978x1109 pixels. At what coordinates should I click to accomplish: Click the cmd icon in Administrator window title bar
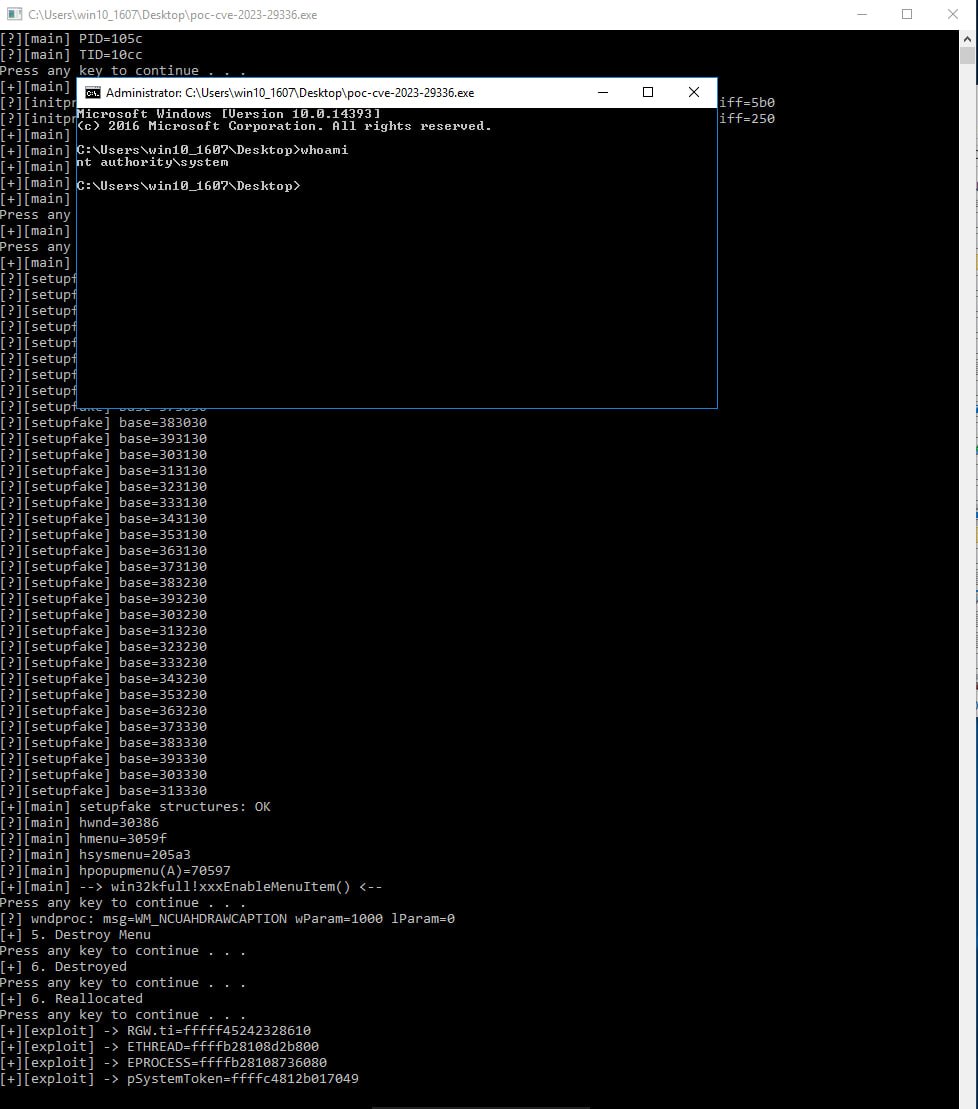pyautogui.click(x=93, y=93)
